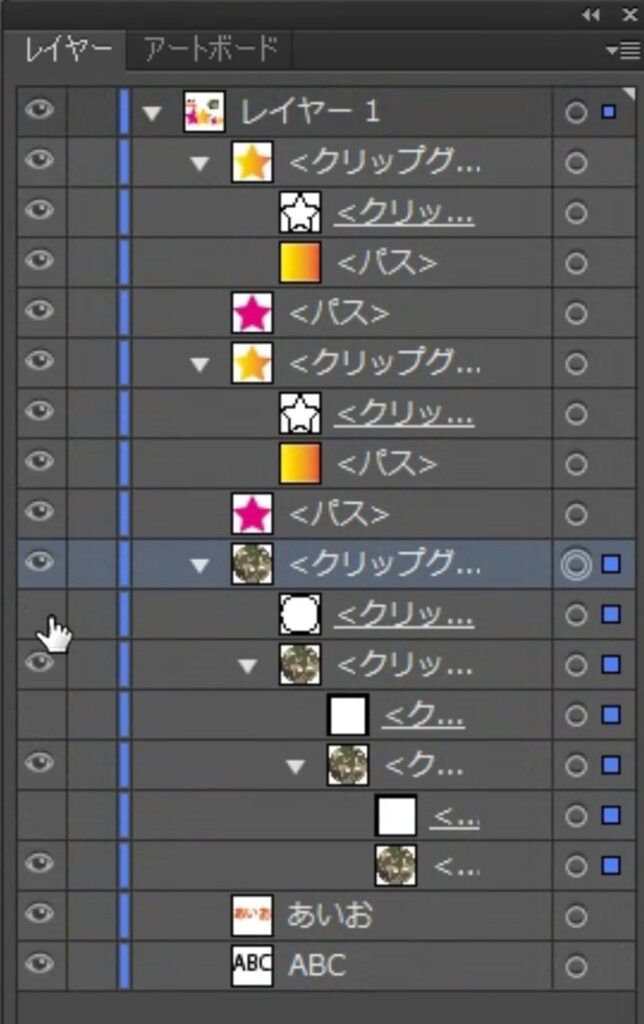This screenshot has width=644, height=1024.
Task: Hide レイヤー 1 with eye icon
Action: (39, 111)
